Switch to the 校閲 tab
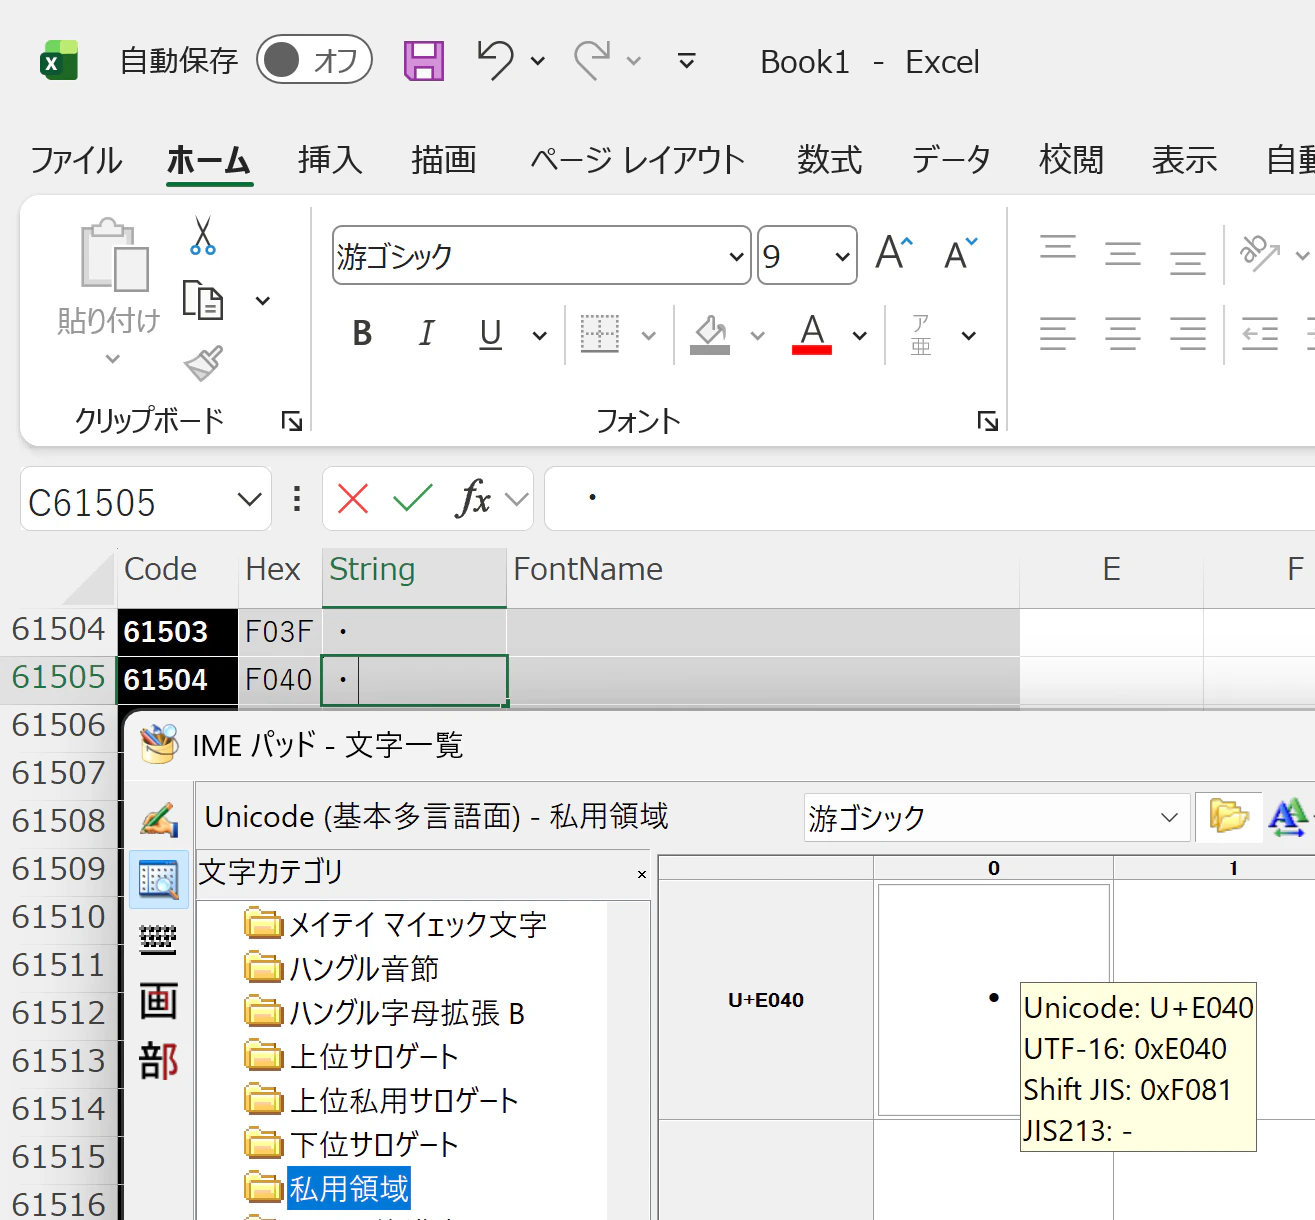The width and height of the screenshot is (1315, 1220). pyautogui.click(x=1071, y=160)
